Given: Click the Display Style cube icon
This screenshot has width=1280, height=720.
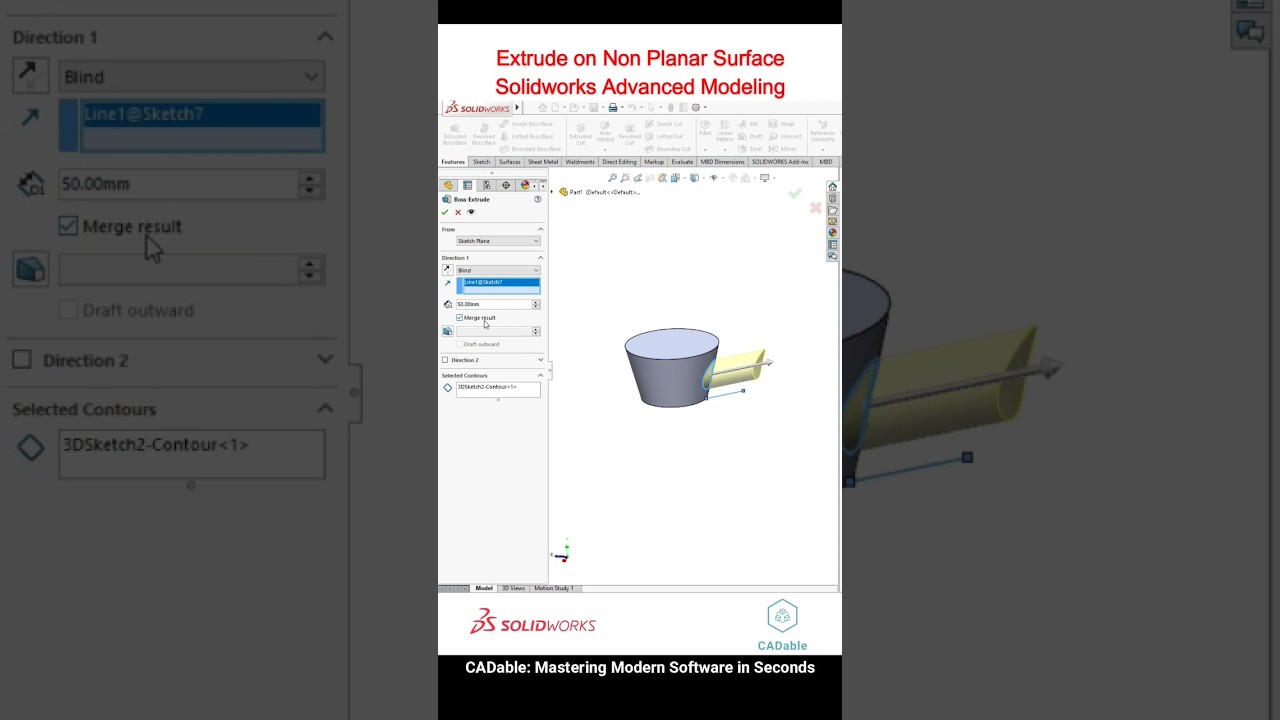Looking at the screenshot, I should point(694,178).
